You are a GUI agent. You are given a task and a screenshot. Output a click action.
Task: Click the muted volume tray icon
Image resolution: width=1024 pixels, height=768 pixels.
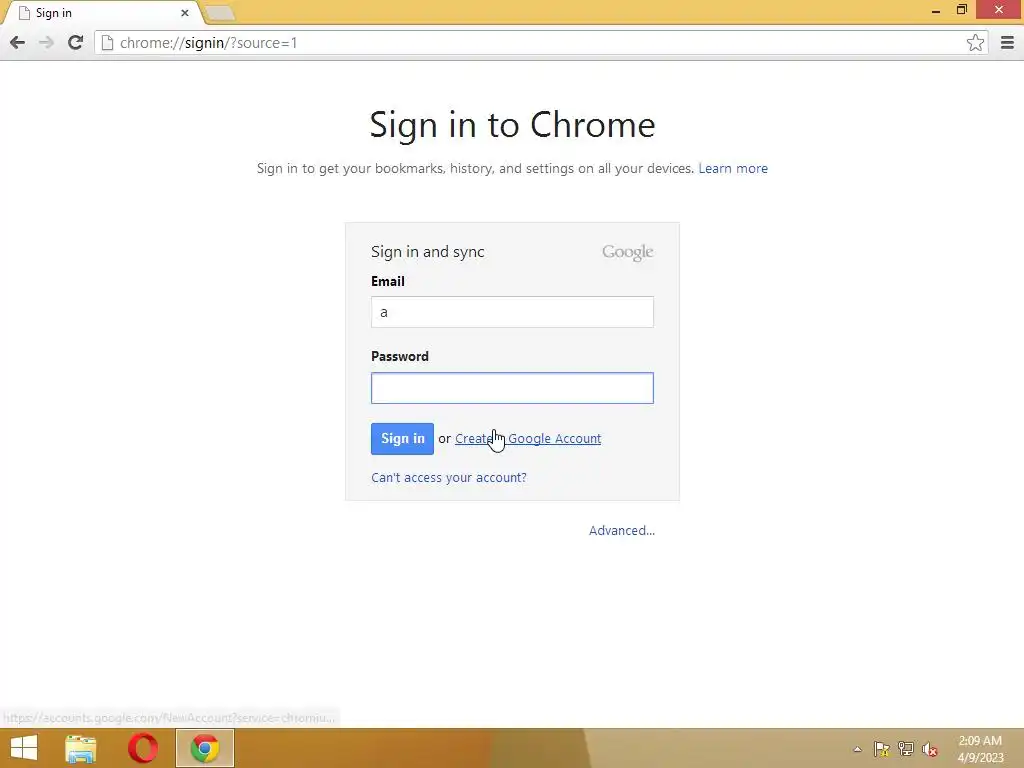[930, 749]
